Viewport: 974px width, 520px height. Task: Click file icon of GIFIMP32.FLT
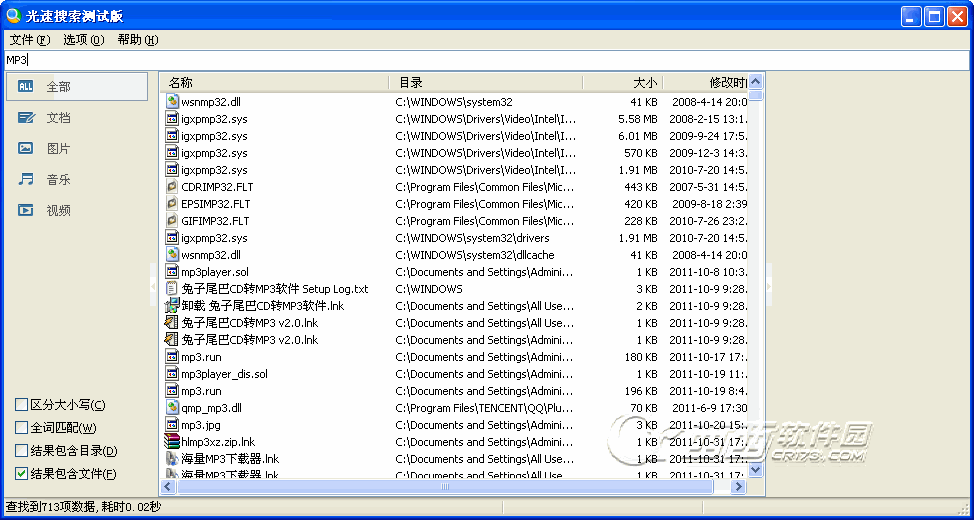point(172,221)
